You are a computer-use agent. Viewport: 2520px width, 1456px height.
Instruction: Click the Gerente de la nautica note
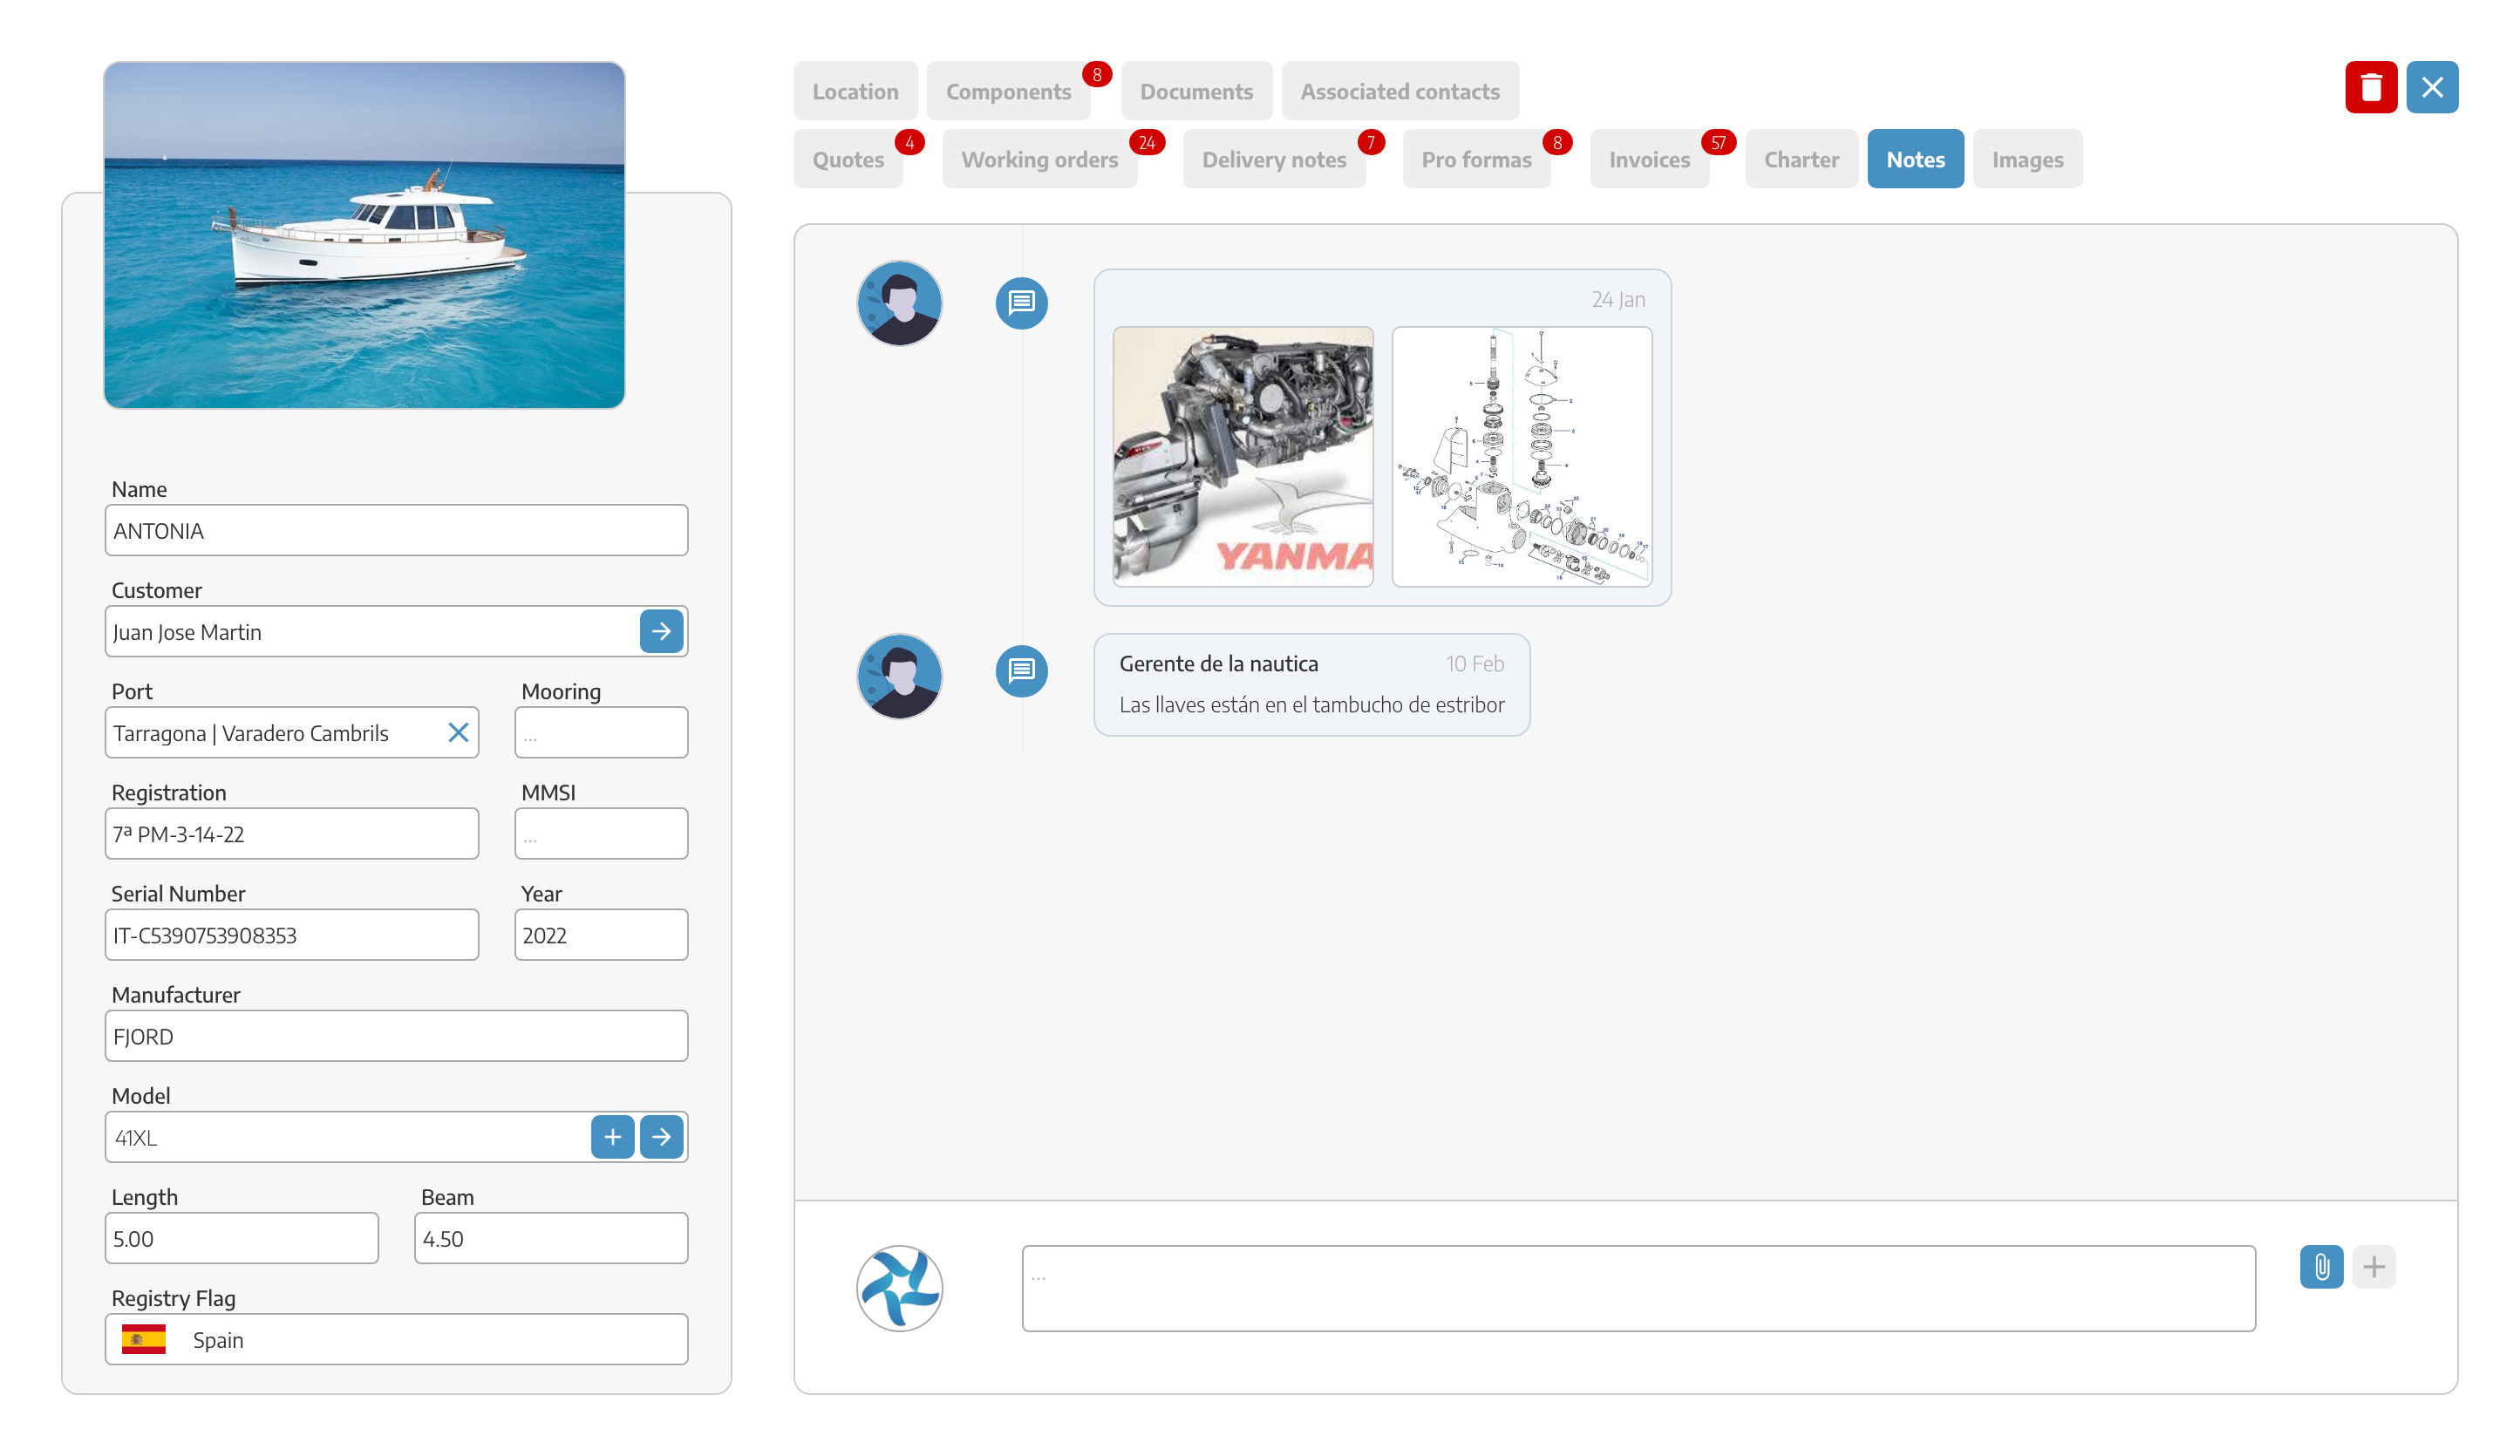pos(1311,685)
